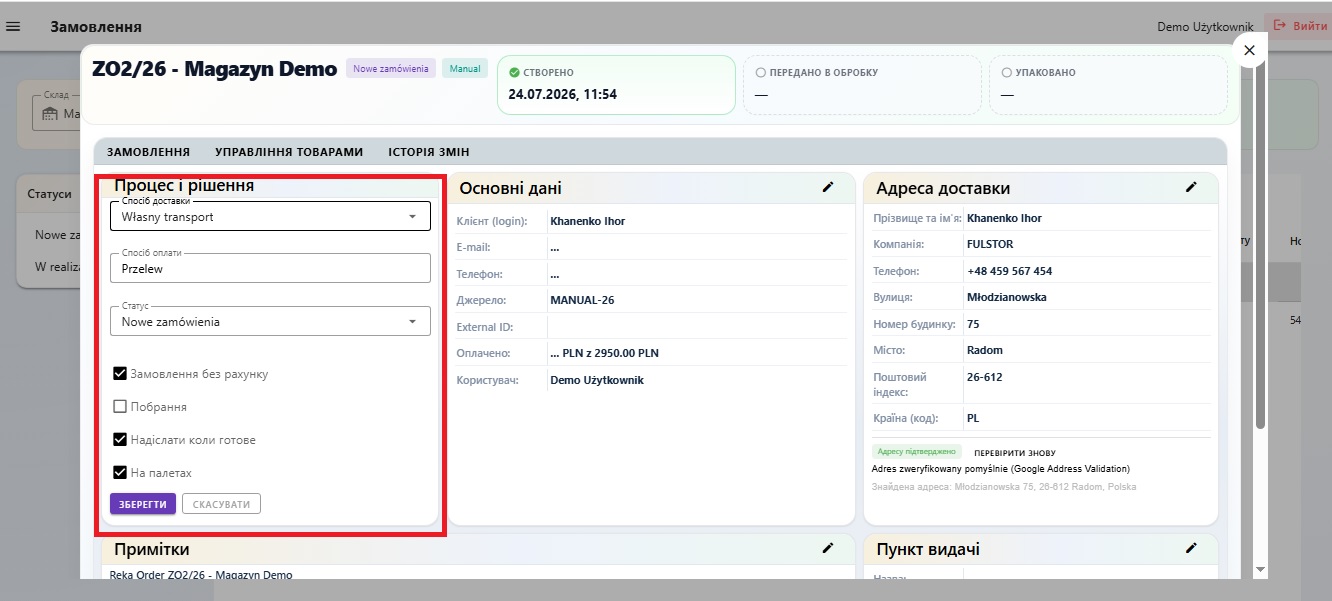
Task: Click the Зберегти button
Action: 143,504
